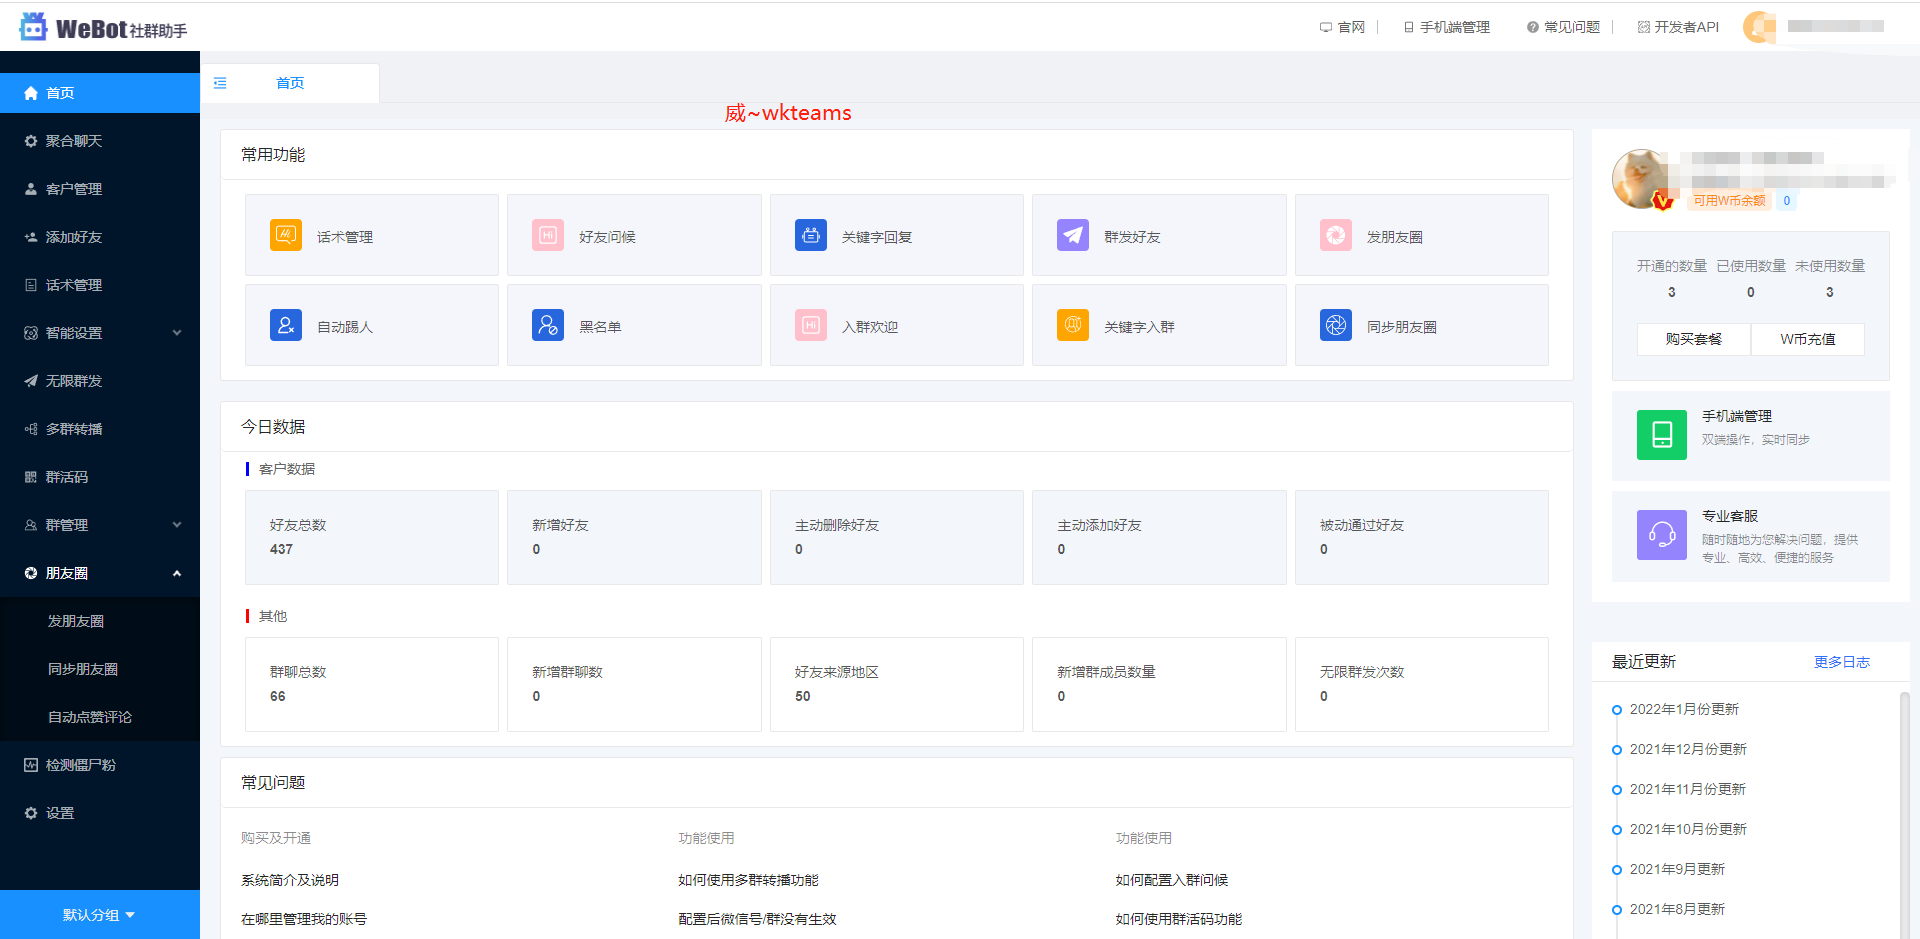Click the 好友问候 pink icon

[548, 235]
